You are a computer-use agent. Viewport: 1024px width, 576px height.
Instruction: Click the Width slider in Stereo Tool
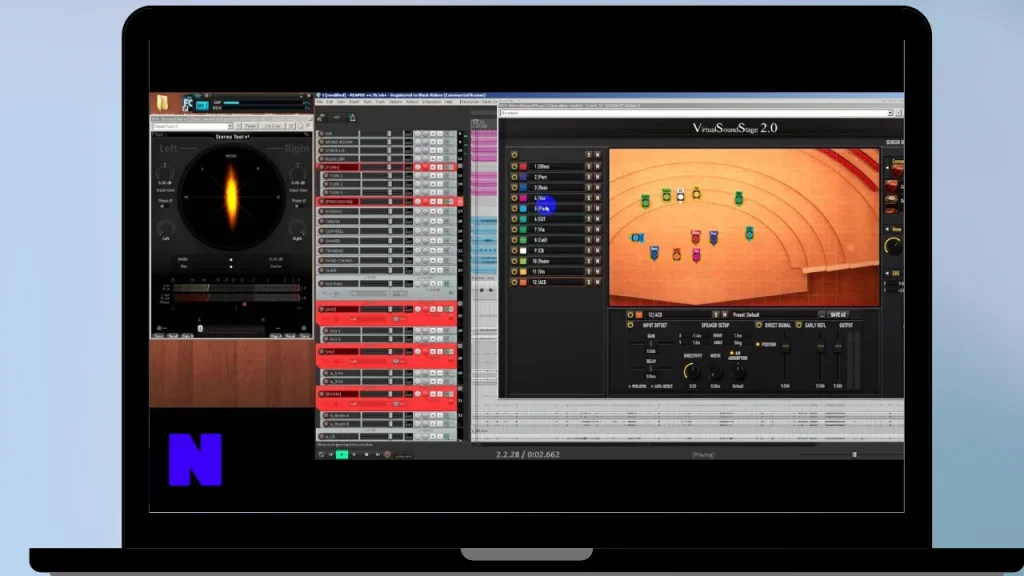(x=231, y=260)
